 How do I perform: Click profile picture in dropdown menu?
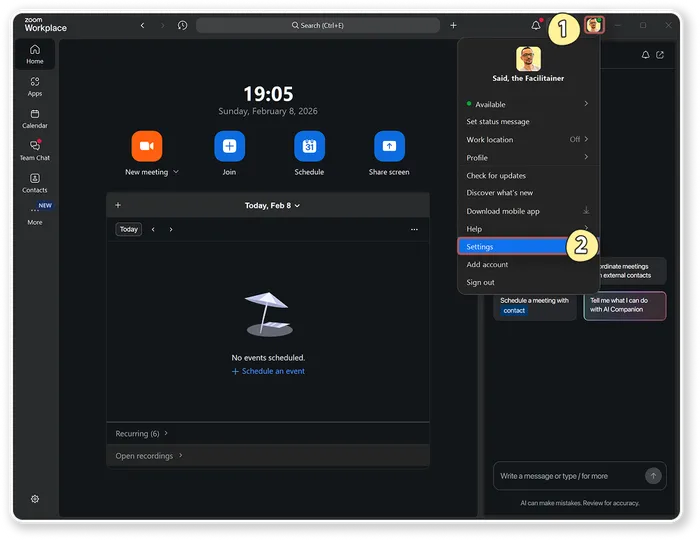tap(528, 58)
